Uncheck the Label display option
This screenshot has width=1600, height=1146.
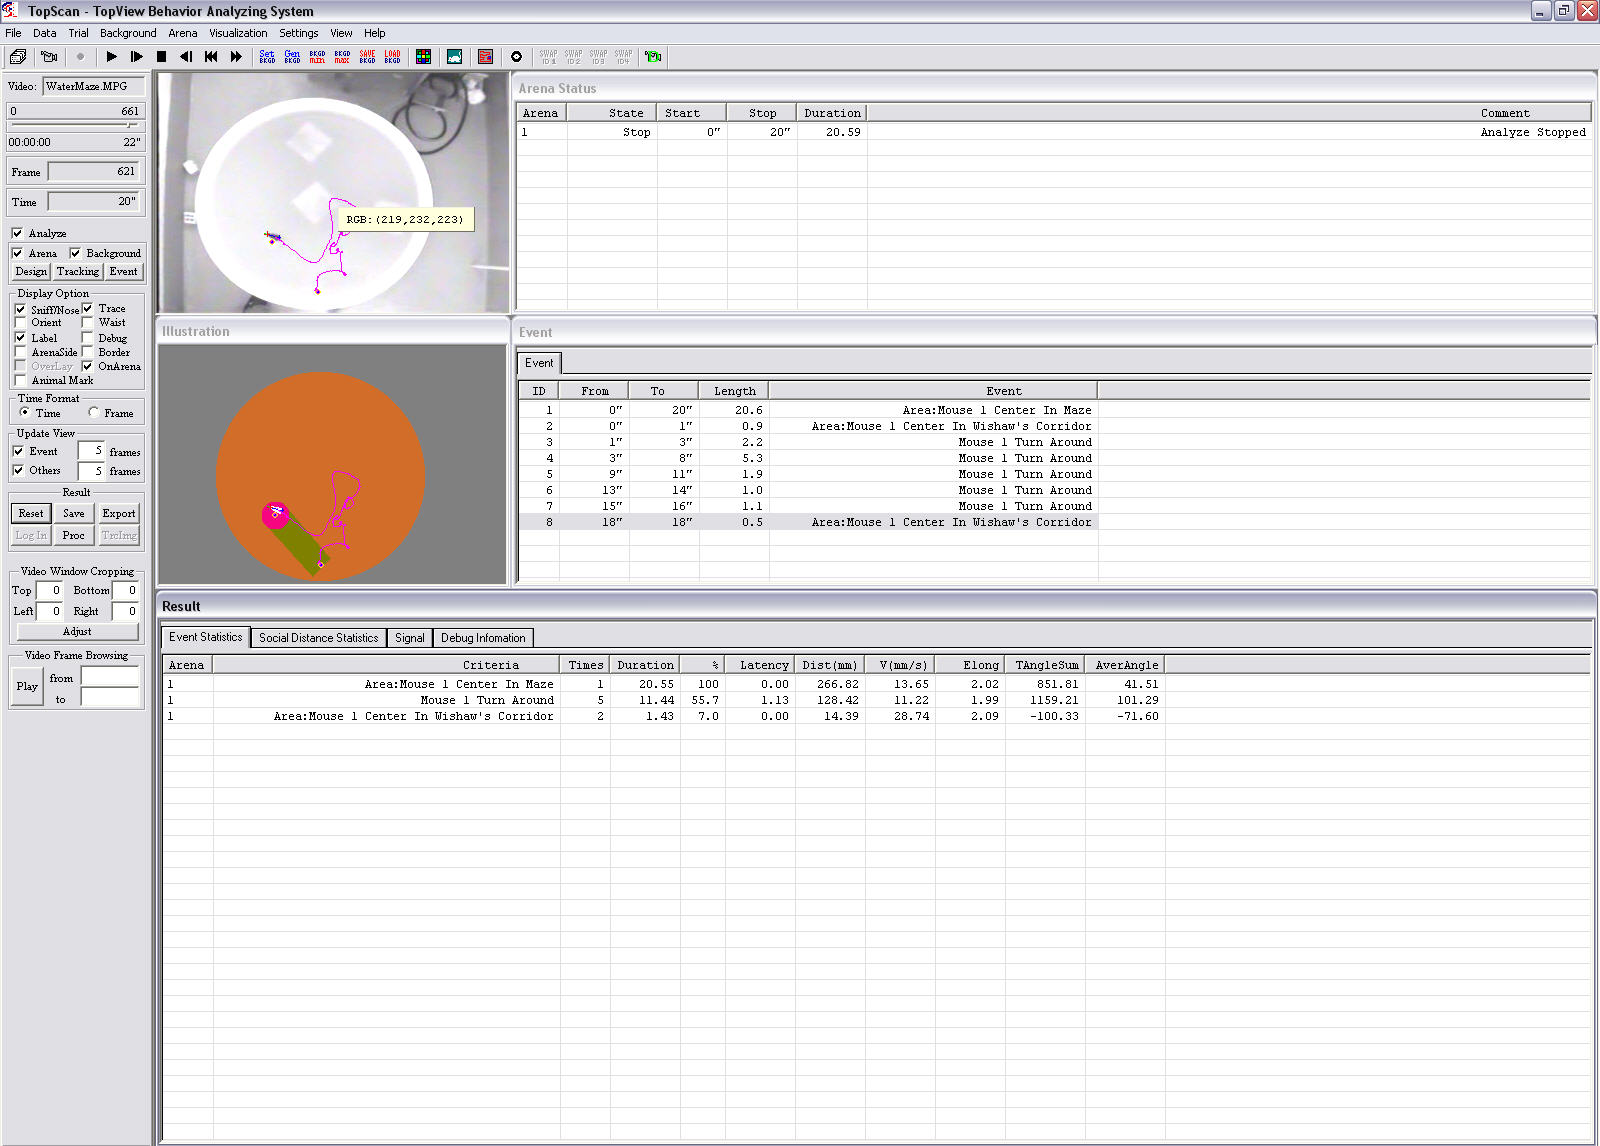pos(20,338)
